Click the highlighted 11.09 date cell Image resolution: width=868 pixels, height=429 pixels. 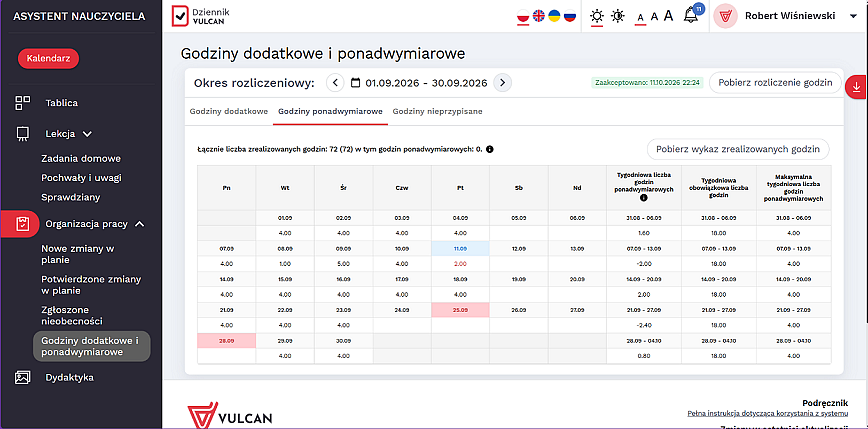(461, 249)
